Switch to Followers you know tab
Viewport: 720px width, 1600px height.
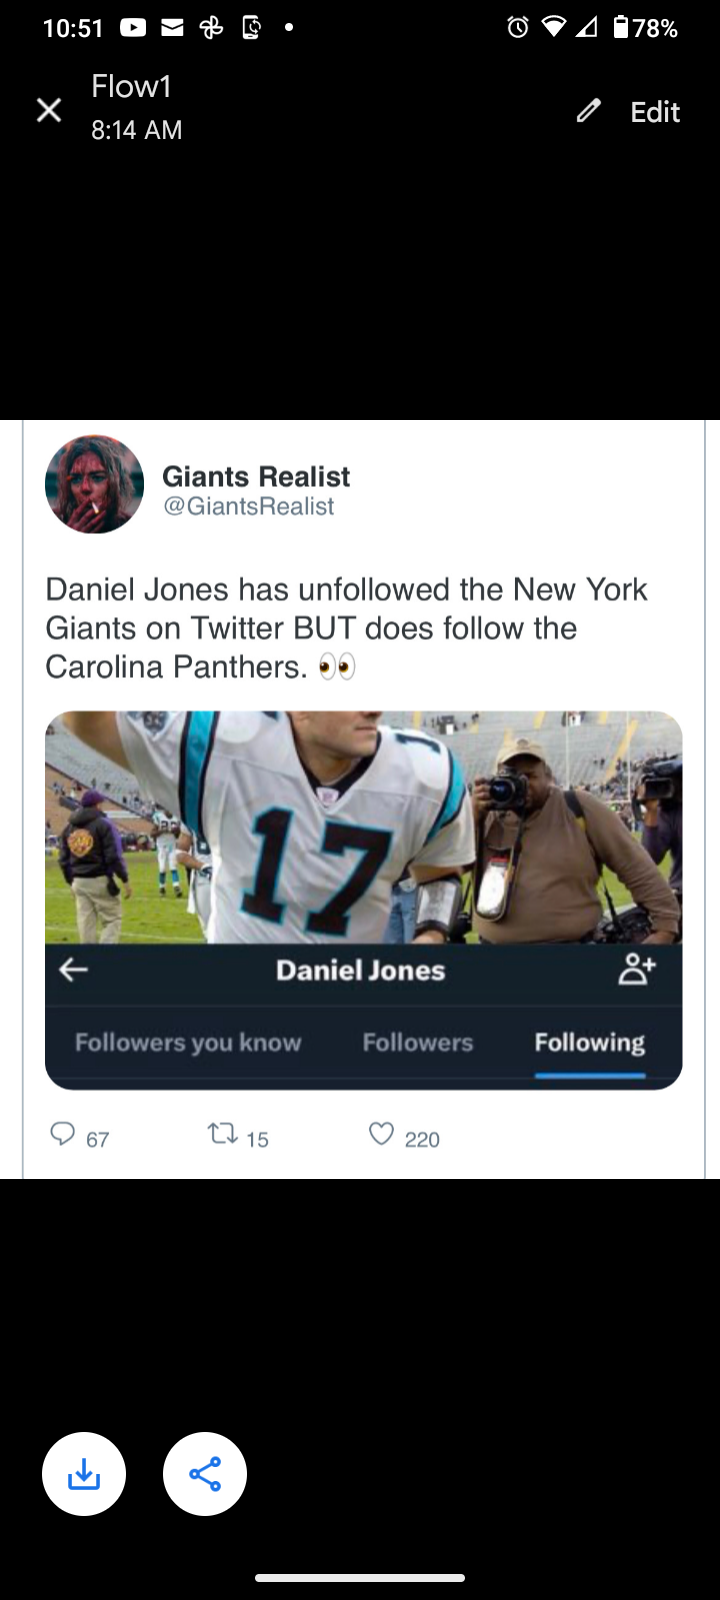(x=188, y=1042)
